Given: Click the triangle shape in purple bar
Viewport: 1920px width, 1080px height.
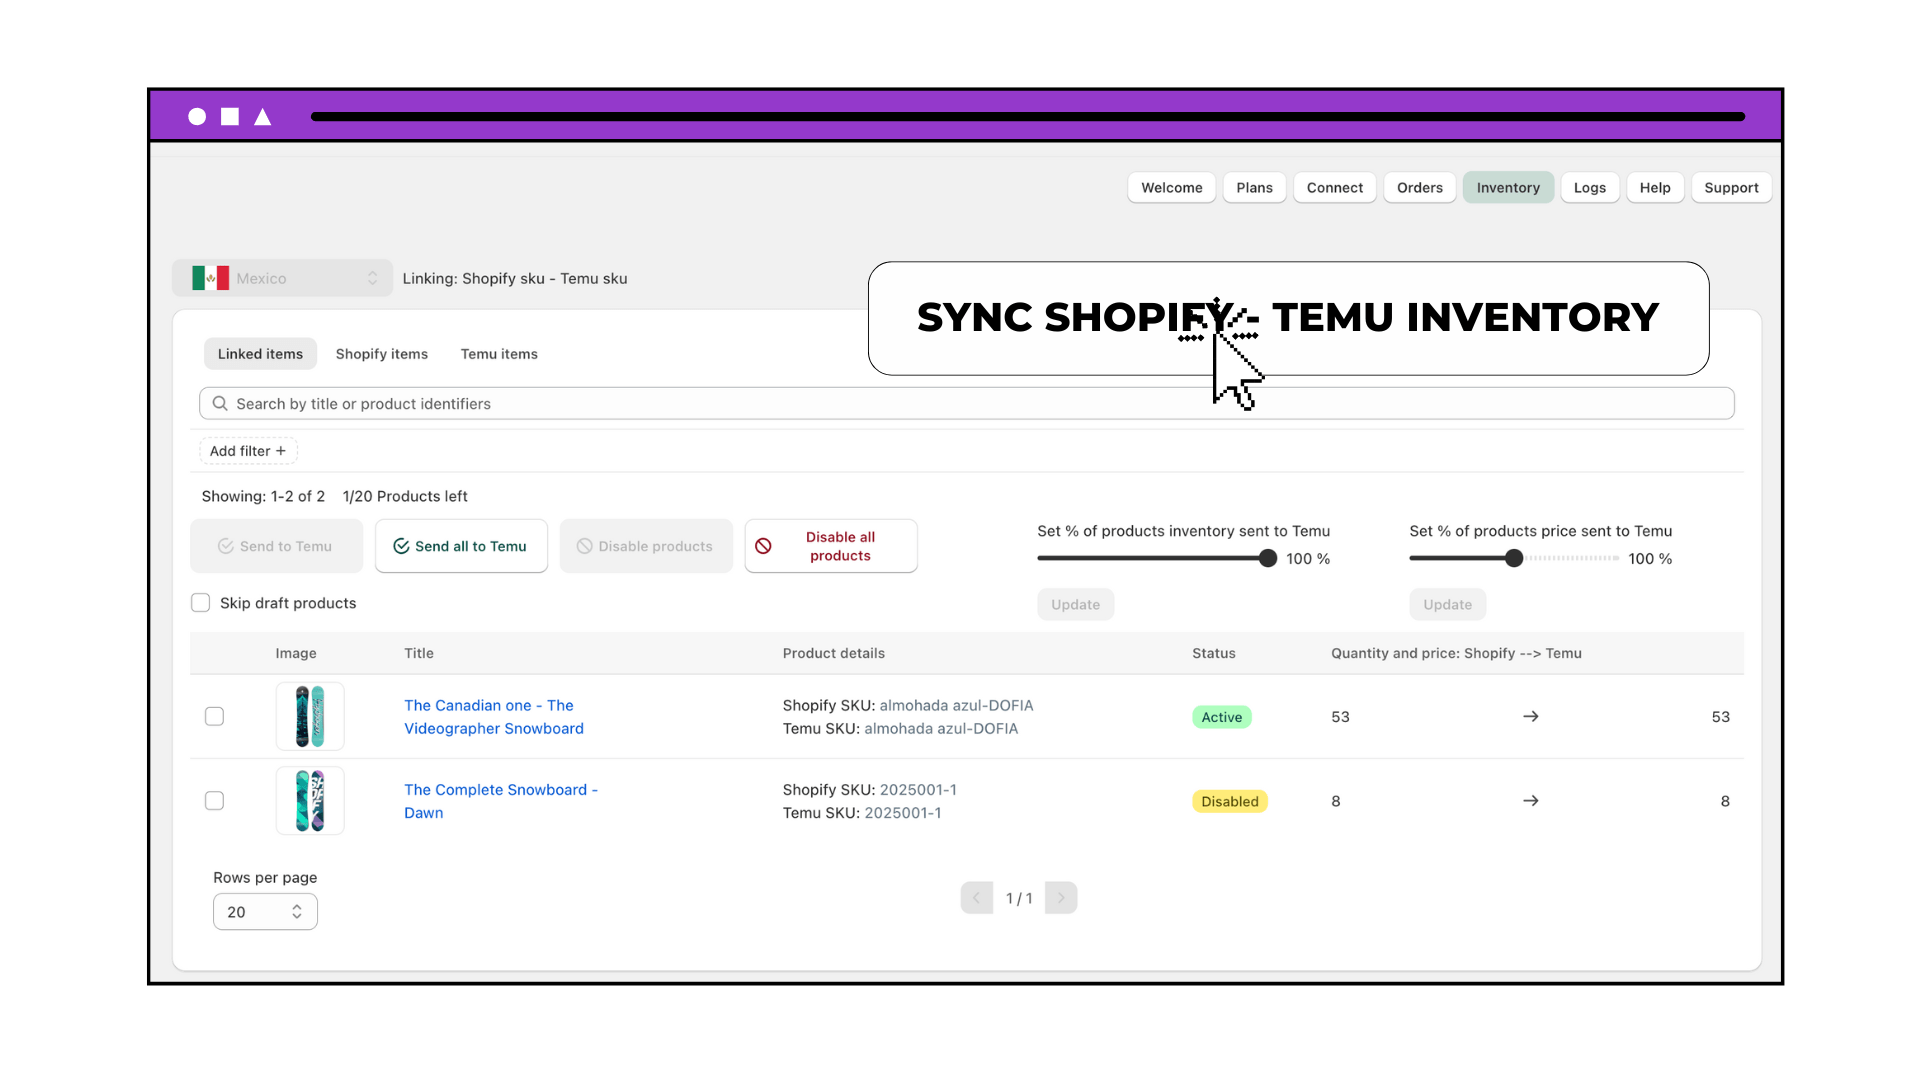Looking at the screenshot, I should [x=263, y=117].
